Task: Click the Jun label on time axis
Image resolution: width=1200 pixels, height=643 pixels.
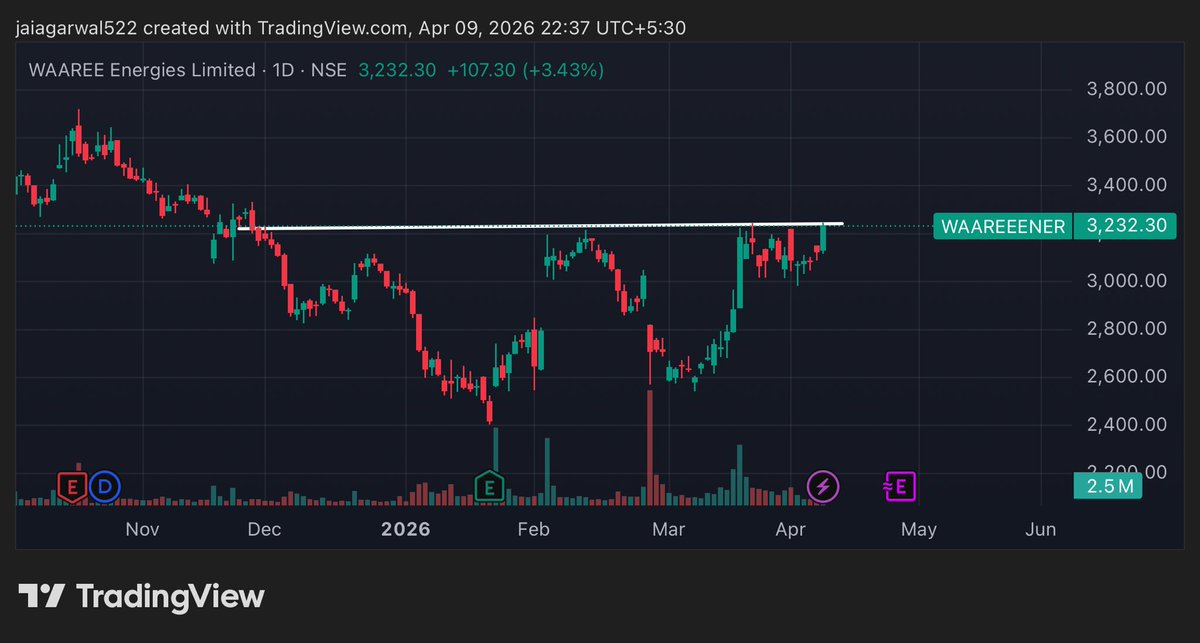Action: click(1040, 529)
